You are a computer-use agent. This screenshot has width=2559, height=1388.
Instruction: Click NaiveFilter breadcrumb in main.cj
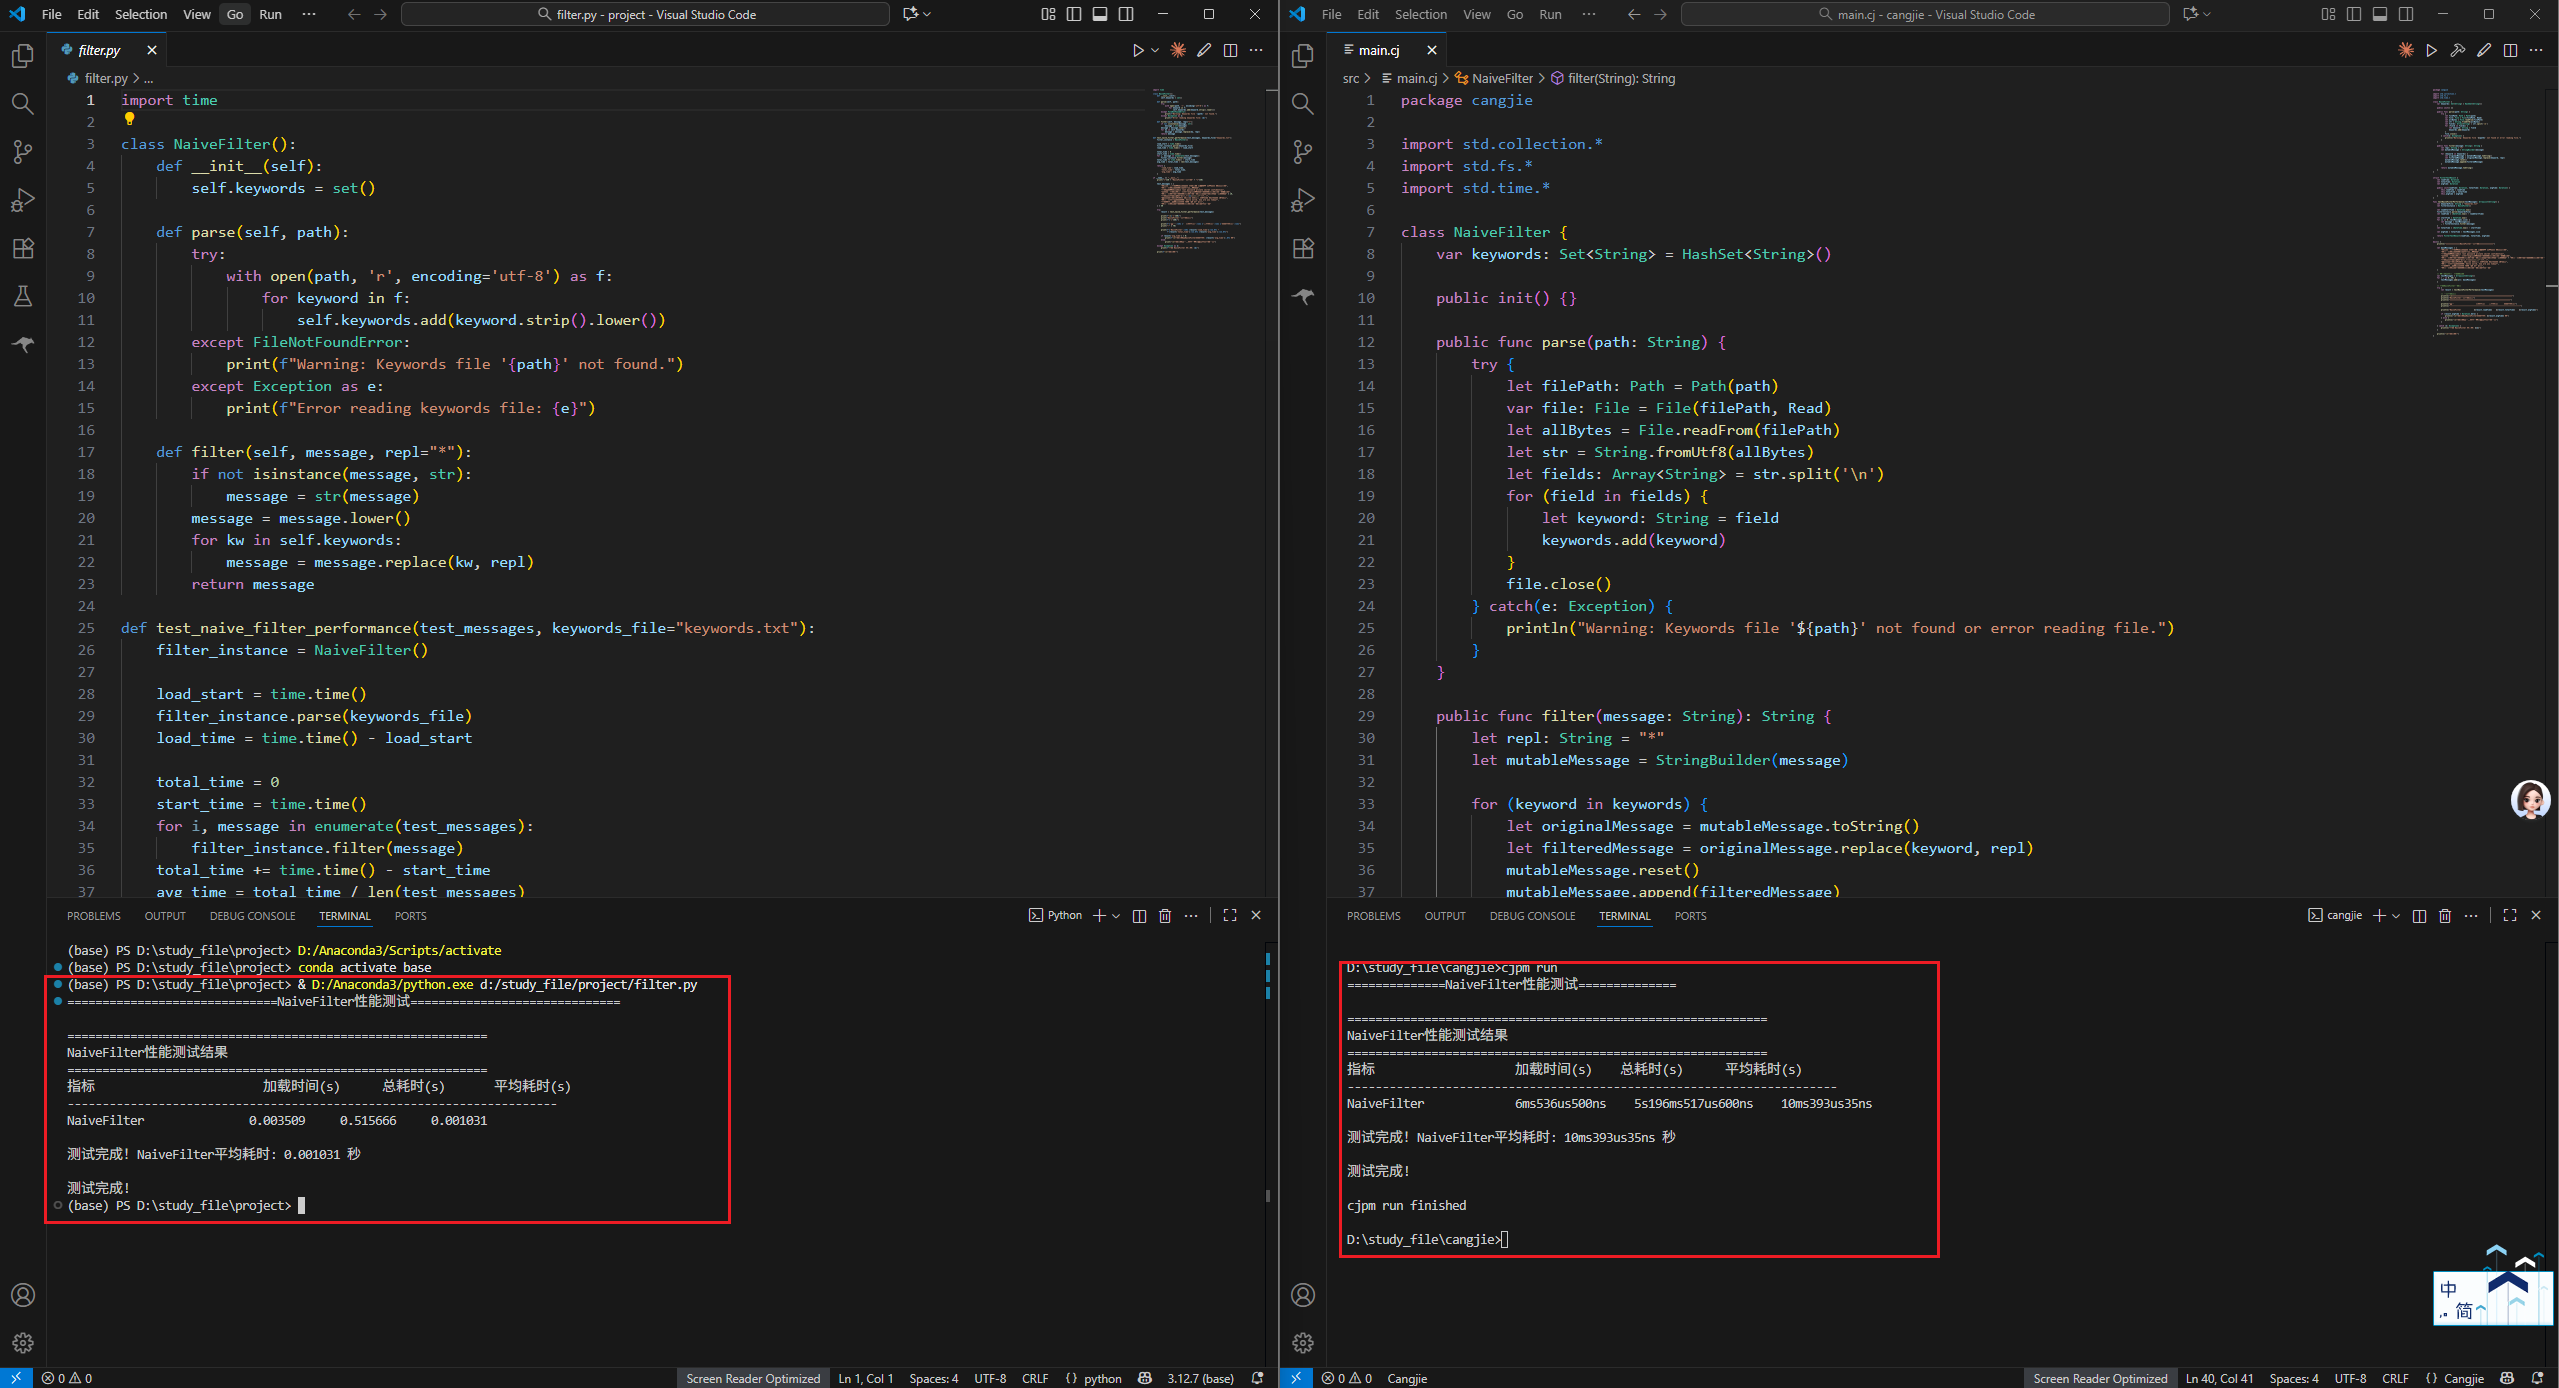[1501, 78]
